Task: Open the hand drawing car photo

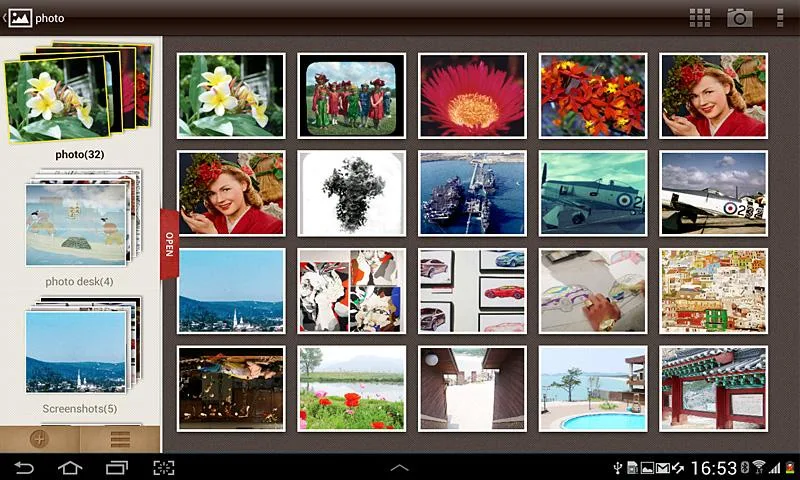Action: coord(593,291)
